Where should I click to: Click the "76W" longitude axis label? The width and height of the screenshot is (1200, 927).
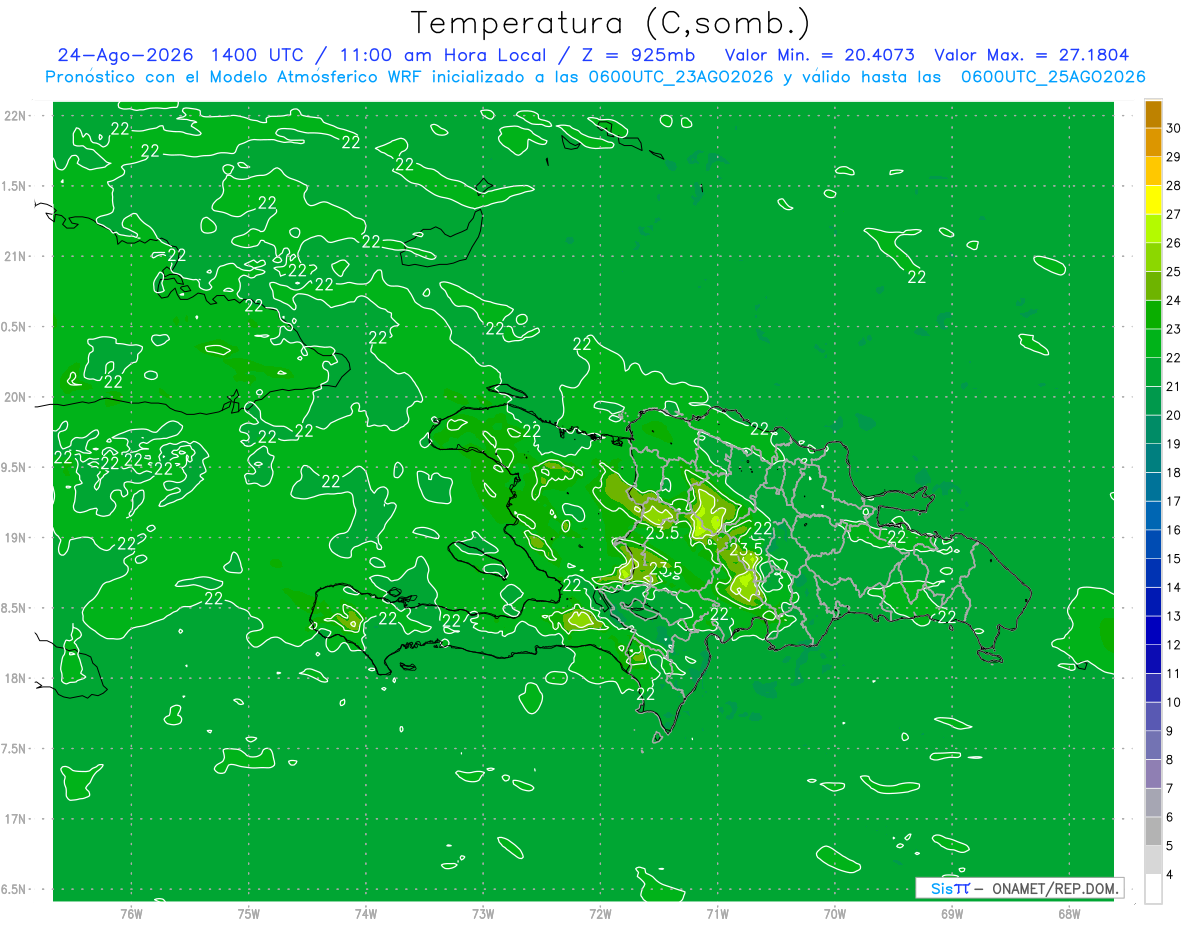click(x=131, y=913)
